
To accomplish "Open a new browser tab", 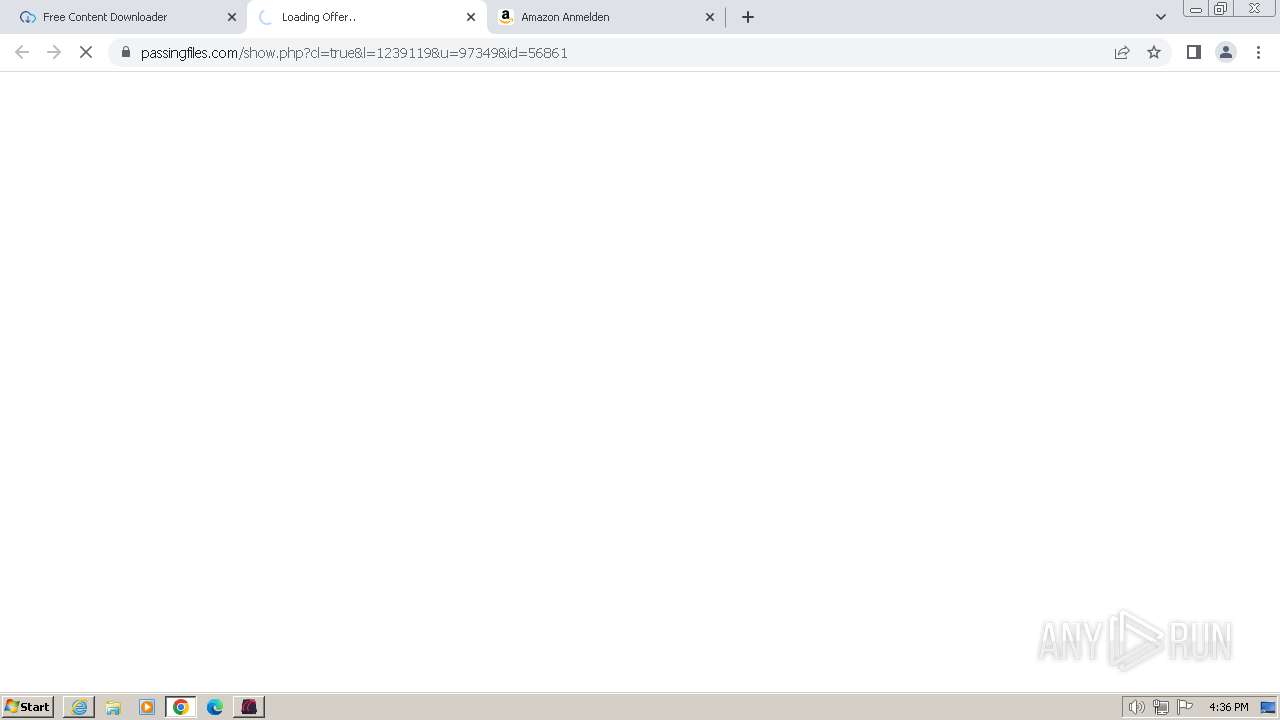I will pos(748,17).
